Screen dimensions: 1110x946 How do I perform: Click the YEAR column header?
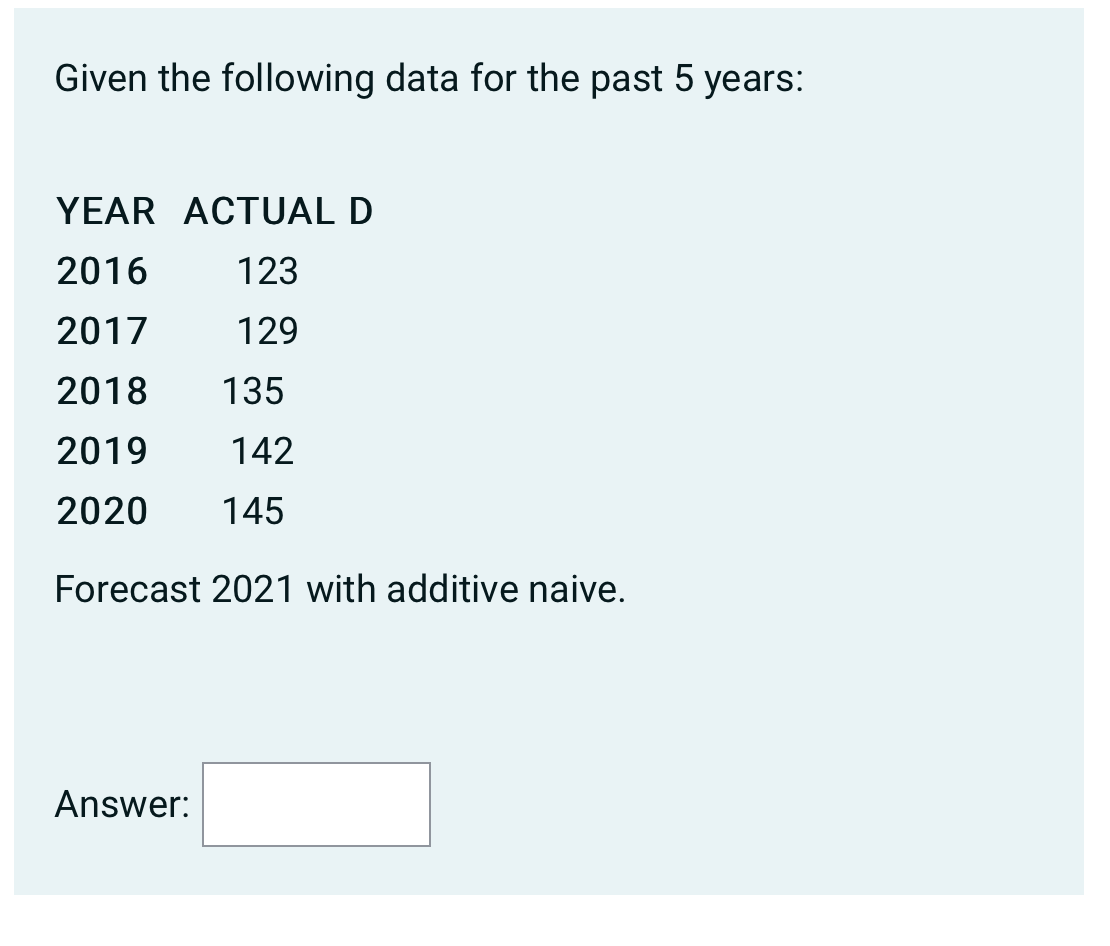(104, 211)
